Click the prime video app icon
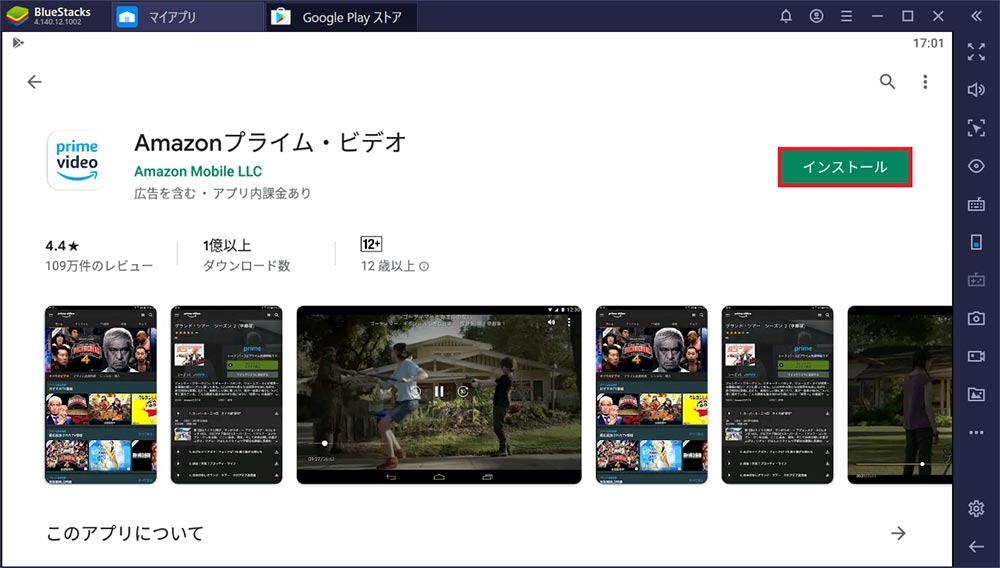1000x568 pixels. [77, 160]
